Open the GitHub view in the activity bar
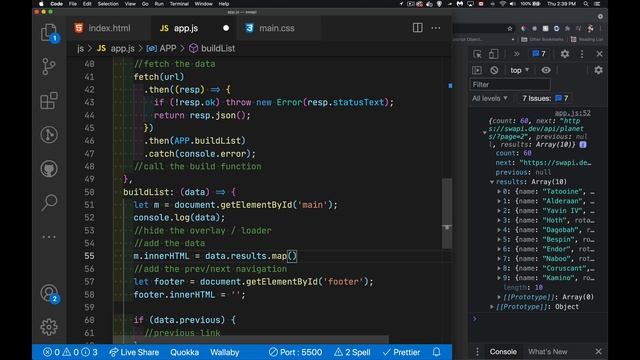Image resolution: width=640 pixels, height=360 pixels. pos(49,169)
